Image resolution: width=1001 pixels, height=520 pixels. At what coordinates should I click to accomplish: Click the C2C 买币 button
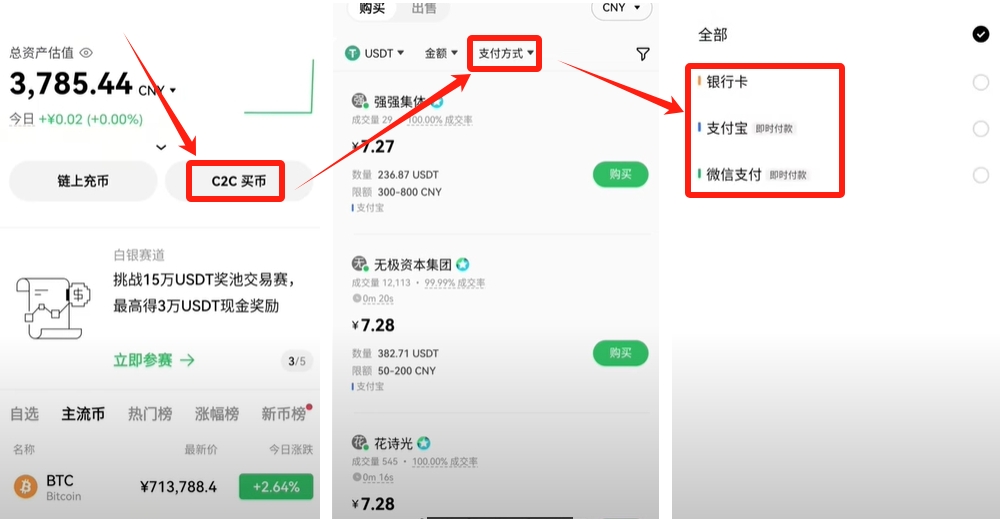click(x=238, y=181)
